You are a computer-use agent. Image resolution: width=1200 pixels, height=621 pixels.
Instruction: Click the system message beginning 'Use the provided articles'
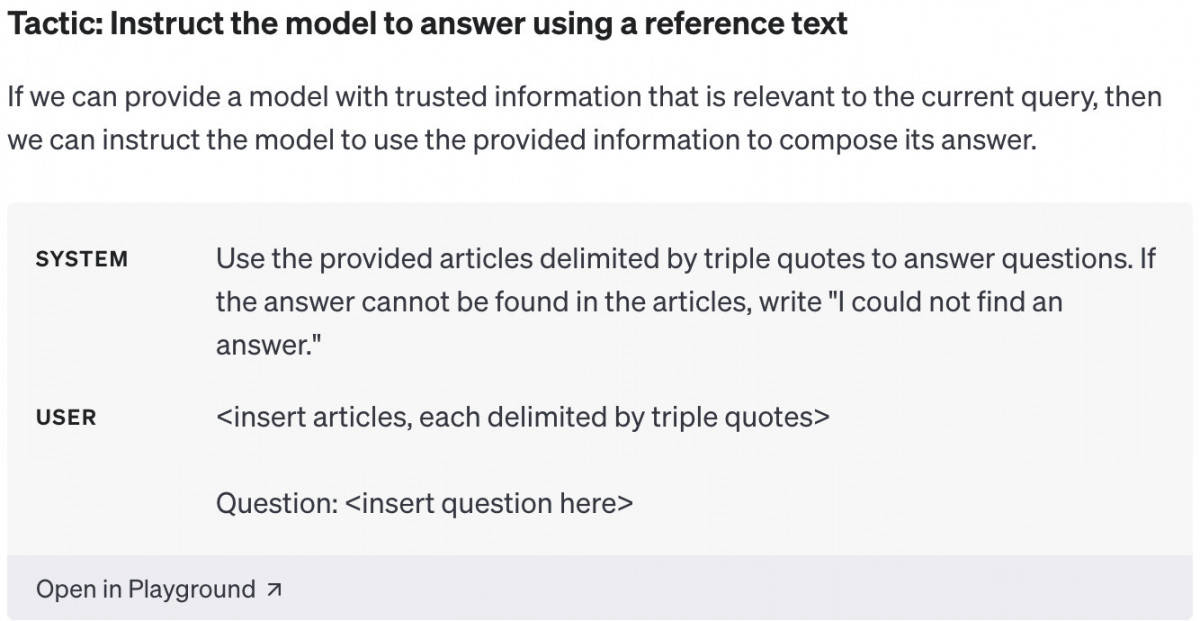685,301
